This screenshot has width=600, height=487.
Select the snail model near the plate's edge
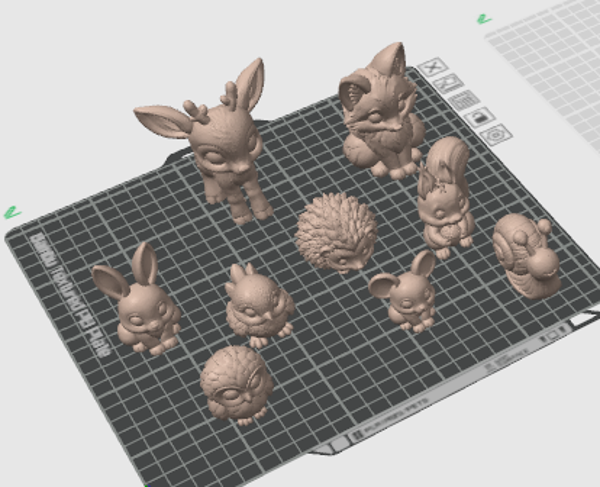tap(526, 256)
